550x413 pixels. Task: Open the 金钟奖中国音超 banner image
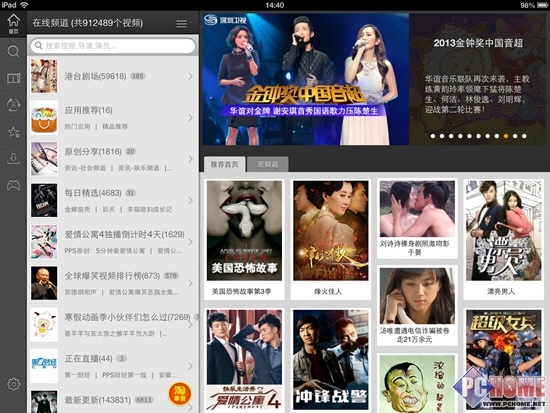click(306, 79)
